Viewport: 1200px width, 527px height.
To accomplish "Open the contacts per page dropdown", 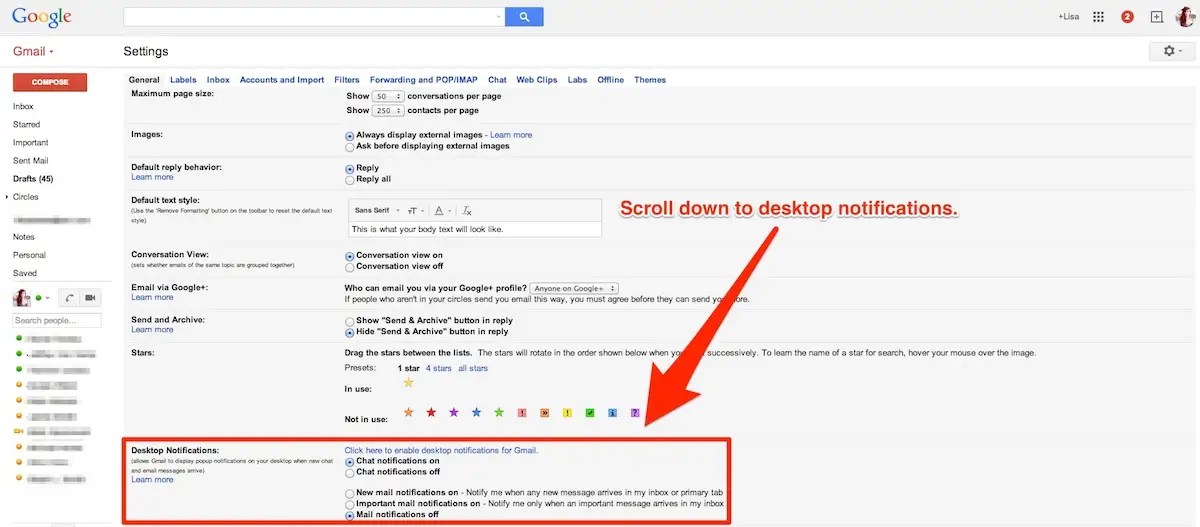I will coord(388,111).
